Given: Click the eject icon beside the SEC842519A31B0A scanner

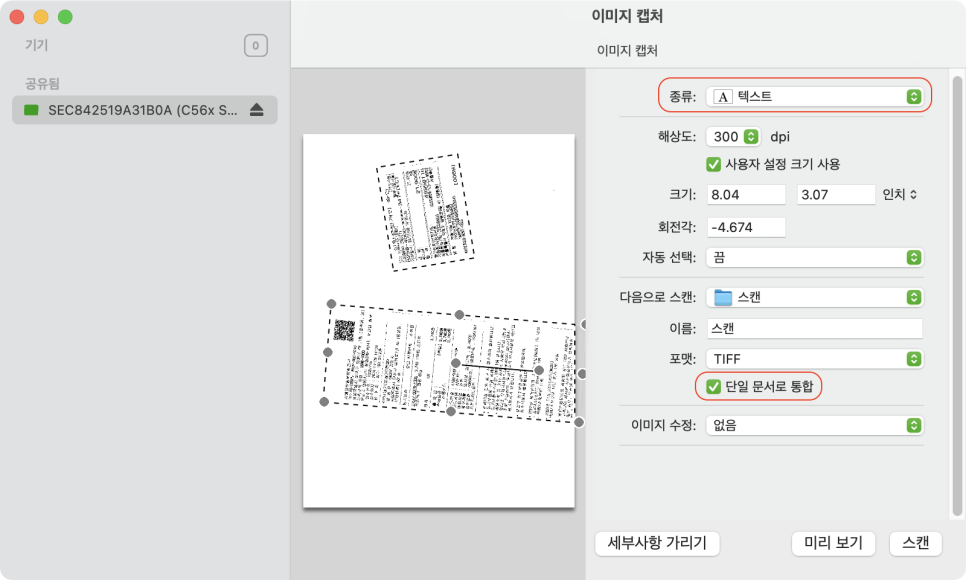Looking at the screenshot, I should [256, 110].
